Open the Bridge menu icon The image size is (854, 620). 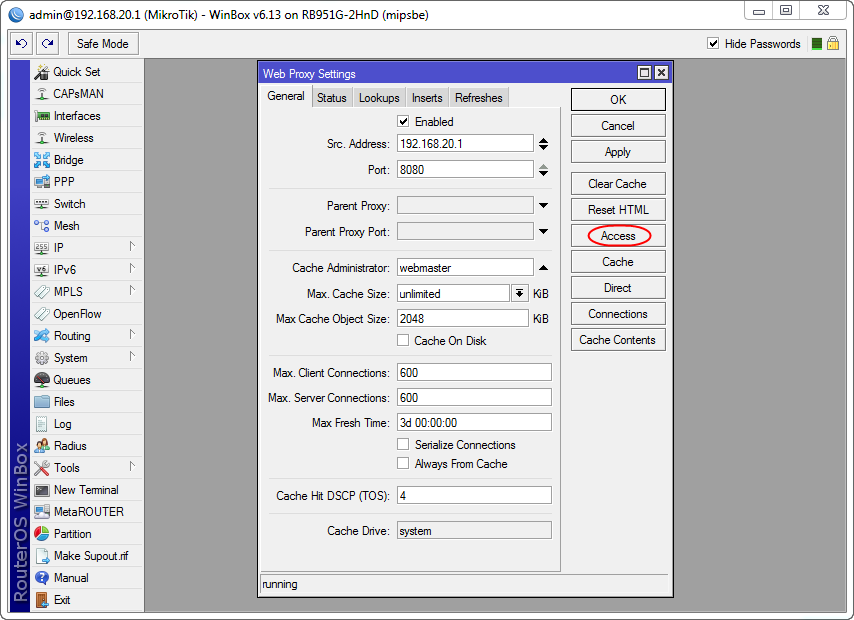[42, 160]
